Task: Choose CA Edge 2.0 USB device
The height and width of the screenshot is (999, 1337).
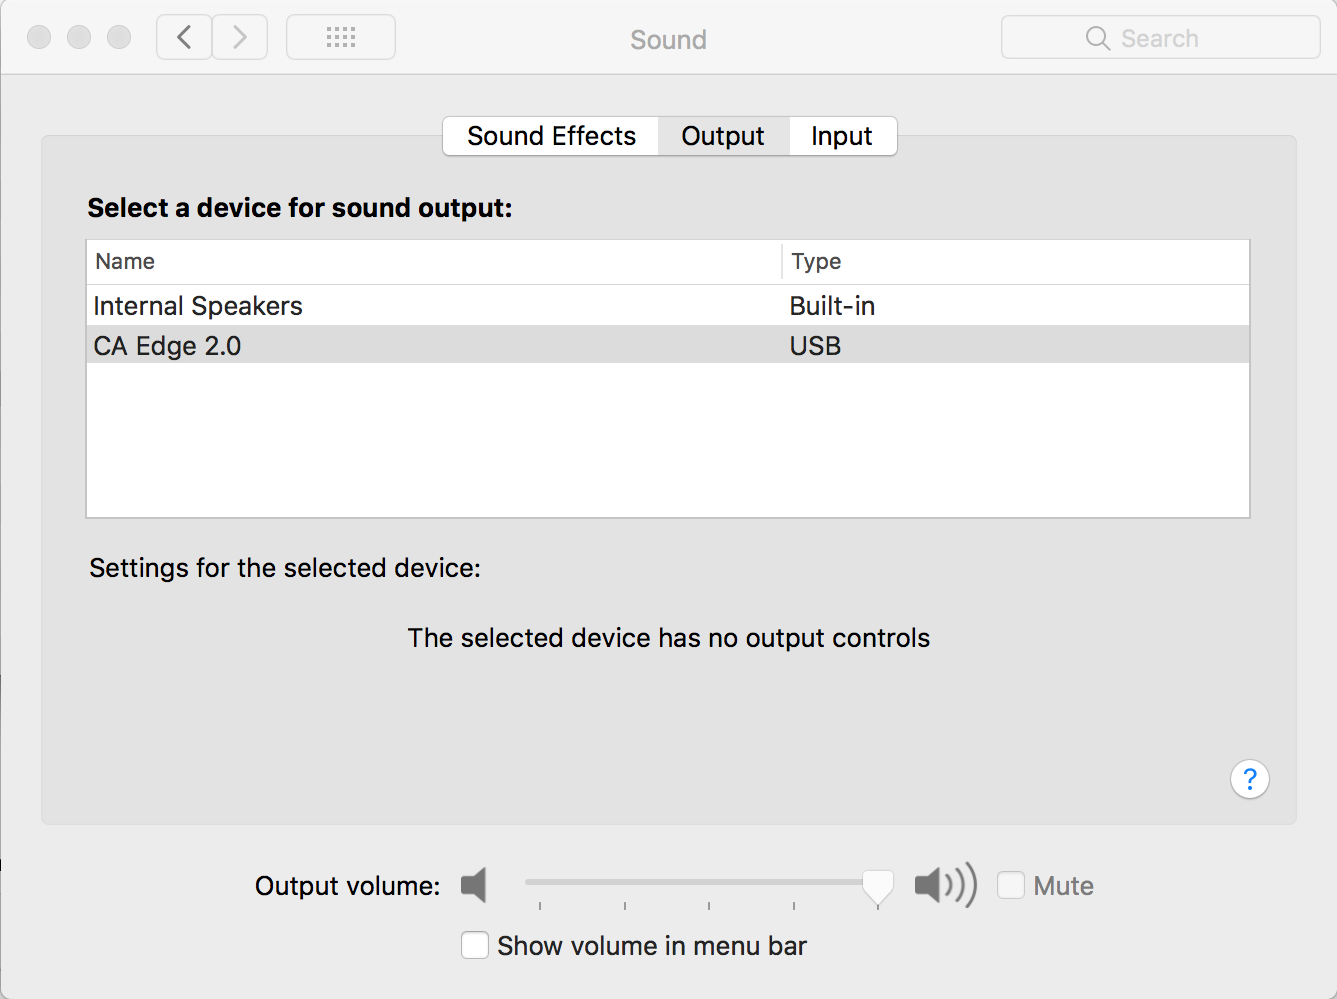Action: point(168,346)
